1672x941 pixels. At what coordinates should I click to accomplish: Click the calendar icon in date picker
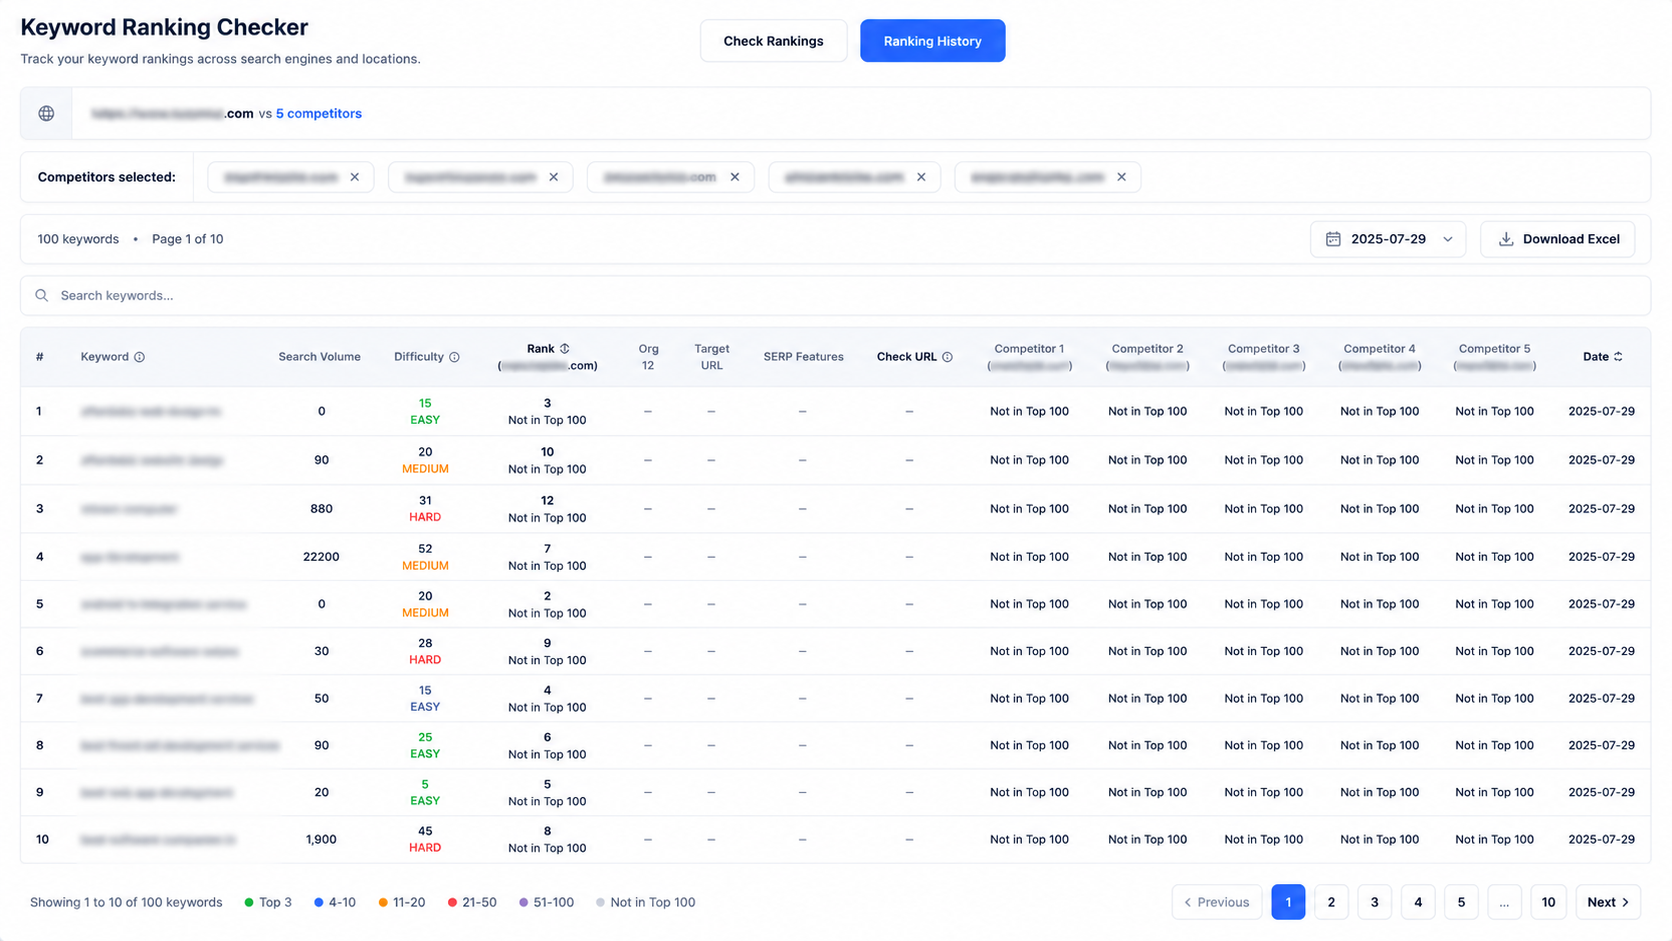click(x=1333, y=239)
